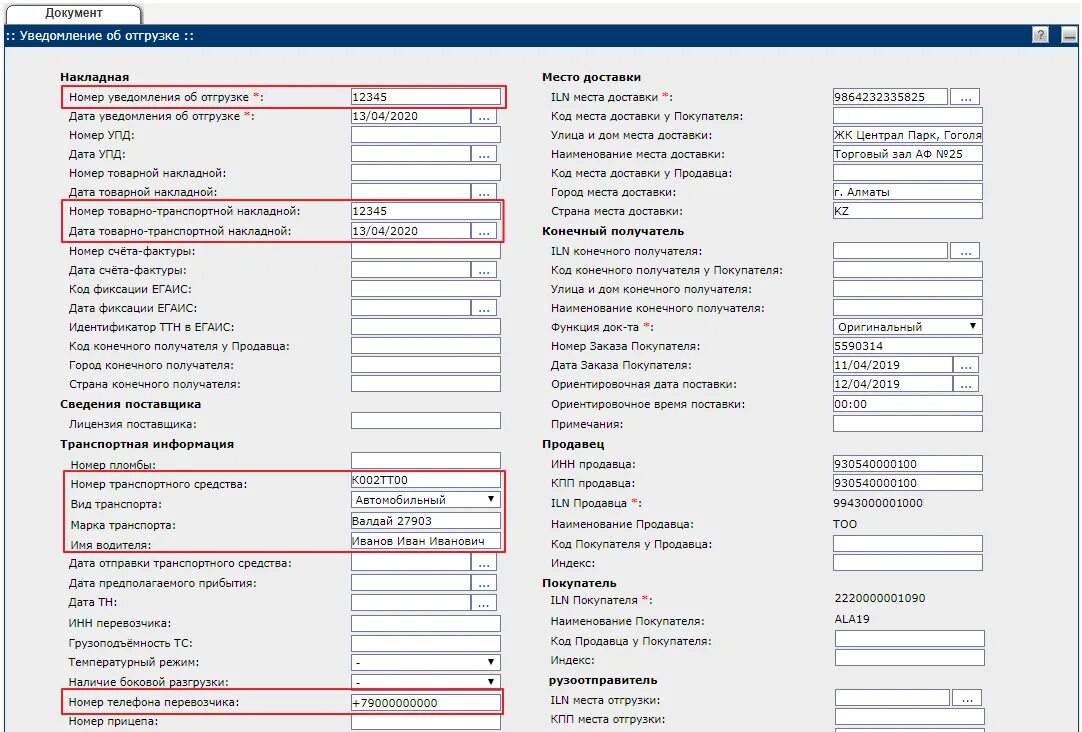This screenshot has height=732, width=1082.
Task: Click the Номер счёта-фактуры input field
Action: point(425,251)
